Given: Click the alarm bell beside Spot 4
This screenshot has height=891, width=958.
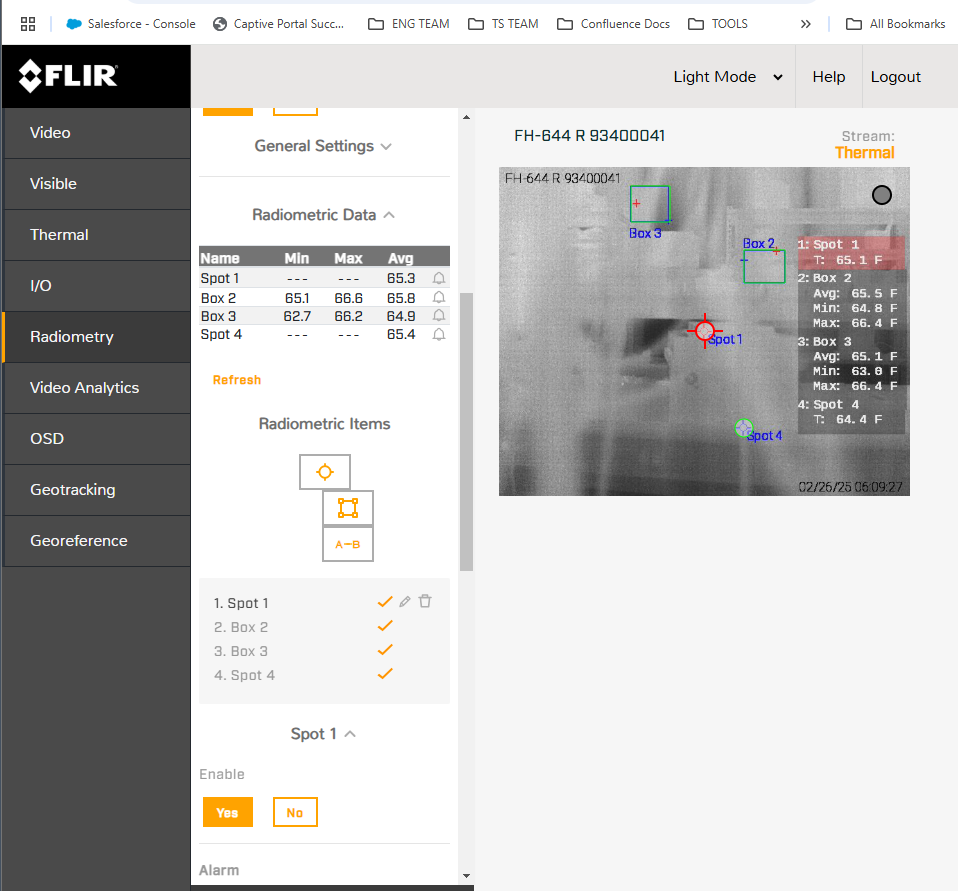Looking at the screenshot, I should click(x=438, y=334).
